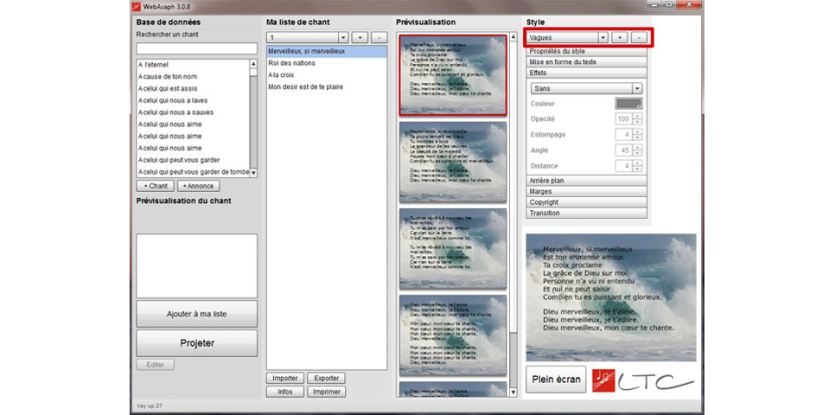Click the Projeter button

(197, 343)
